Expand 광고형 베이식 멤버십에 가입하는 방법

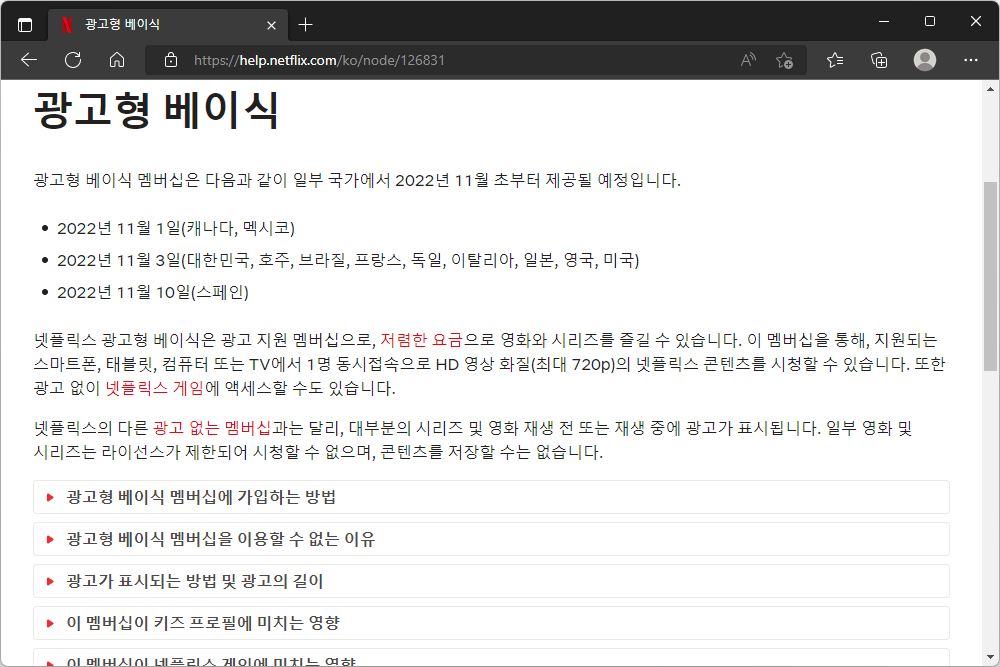491,497
